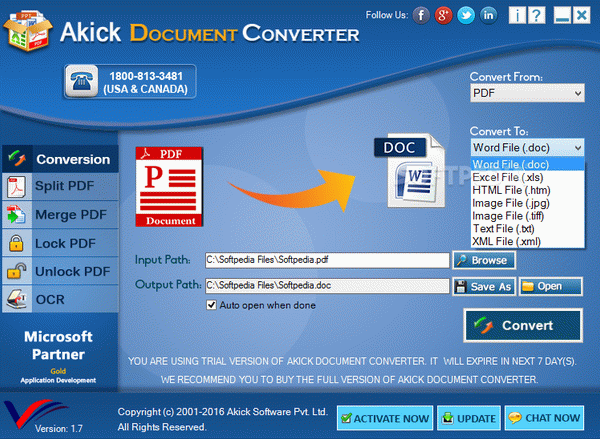The width and height of the screenshot is (600, 439).
Task: Select Image File (.jpg) option
Action: pyautogui.click(x=527, y=203)
